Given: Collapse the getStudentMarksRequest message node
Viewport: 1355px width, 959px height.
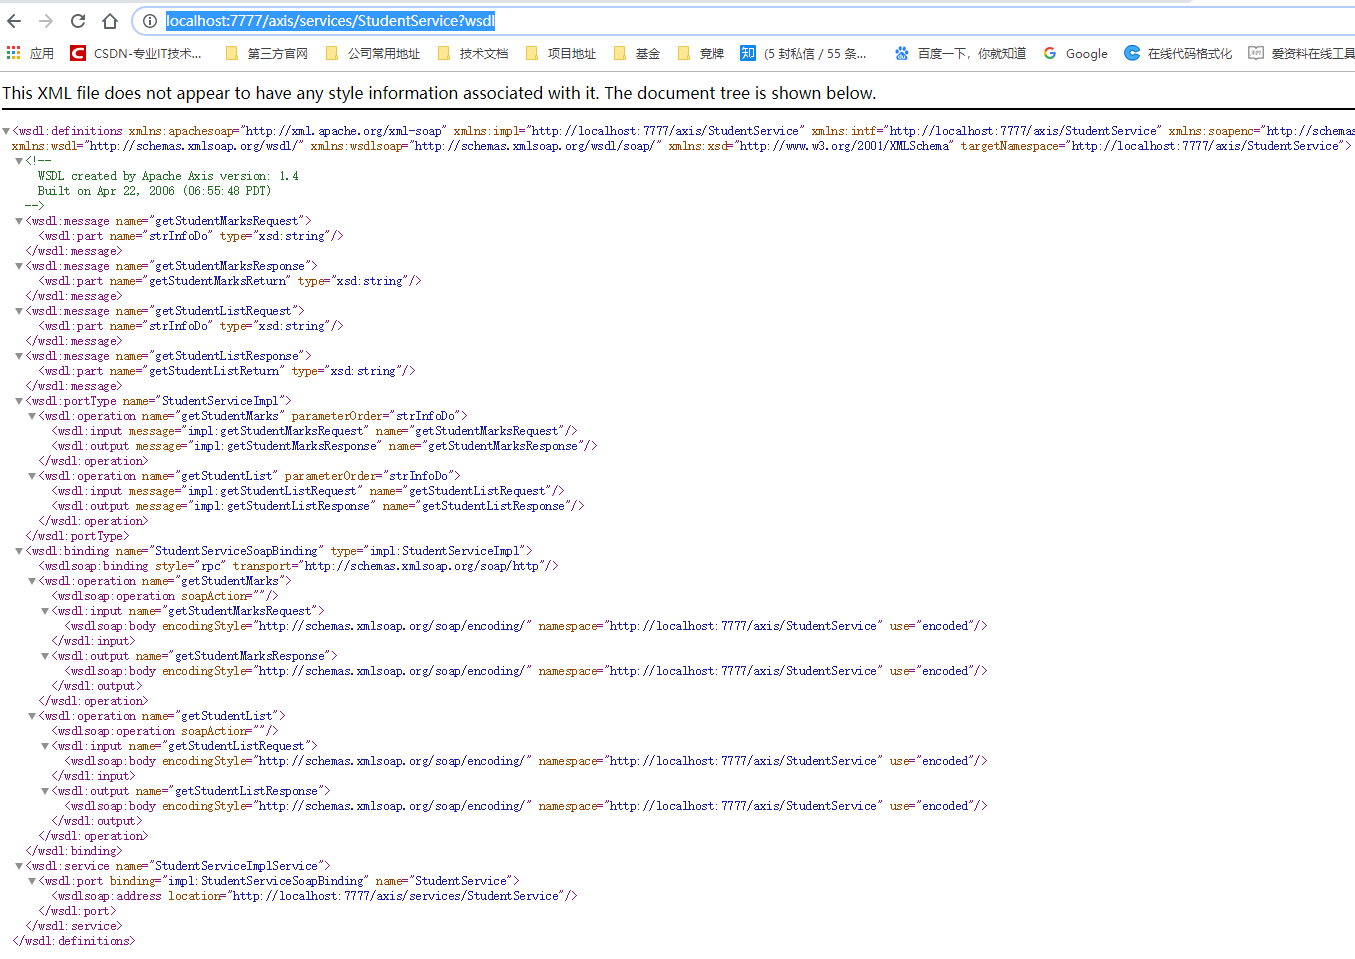Looking at the screenshot, I should tap(19, 221).
